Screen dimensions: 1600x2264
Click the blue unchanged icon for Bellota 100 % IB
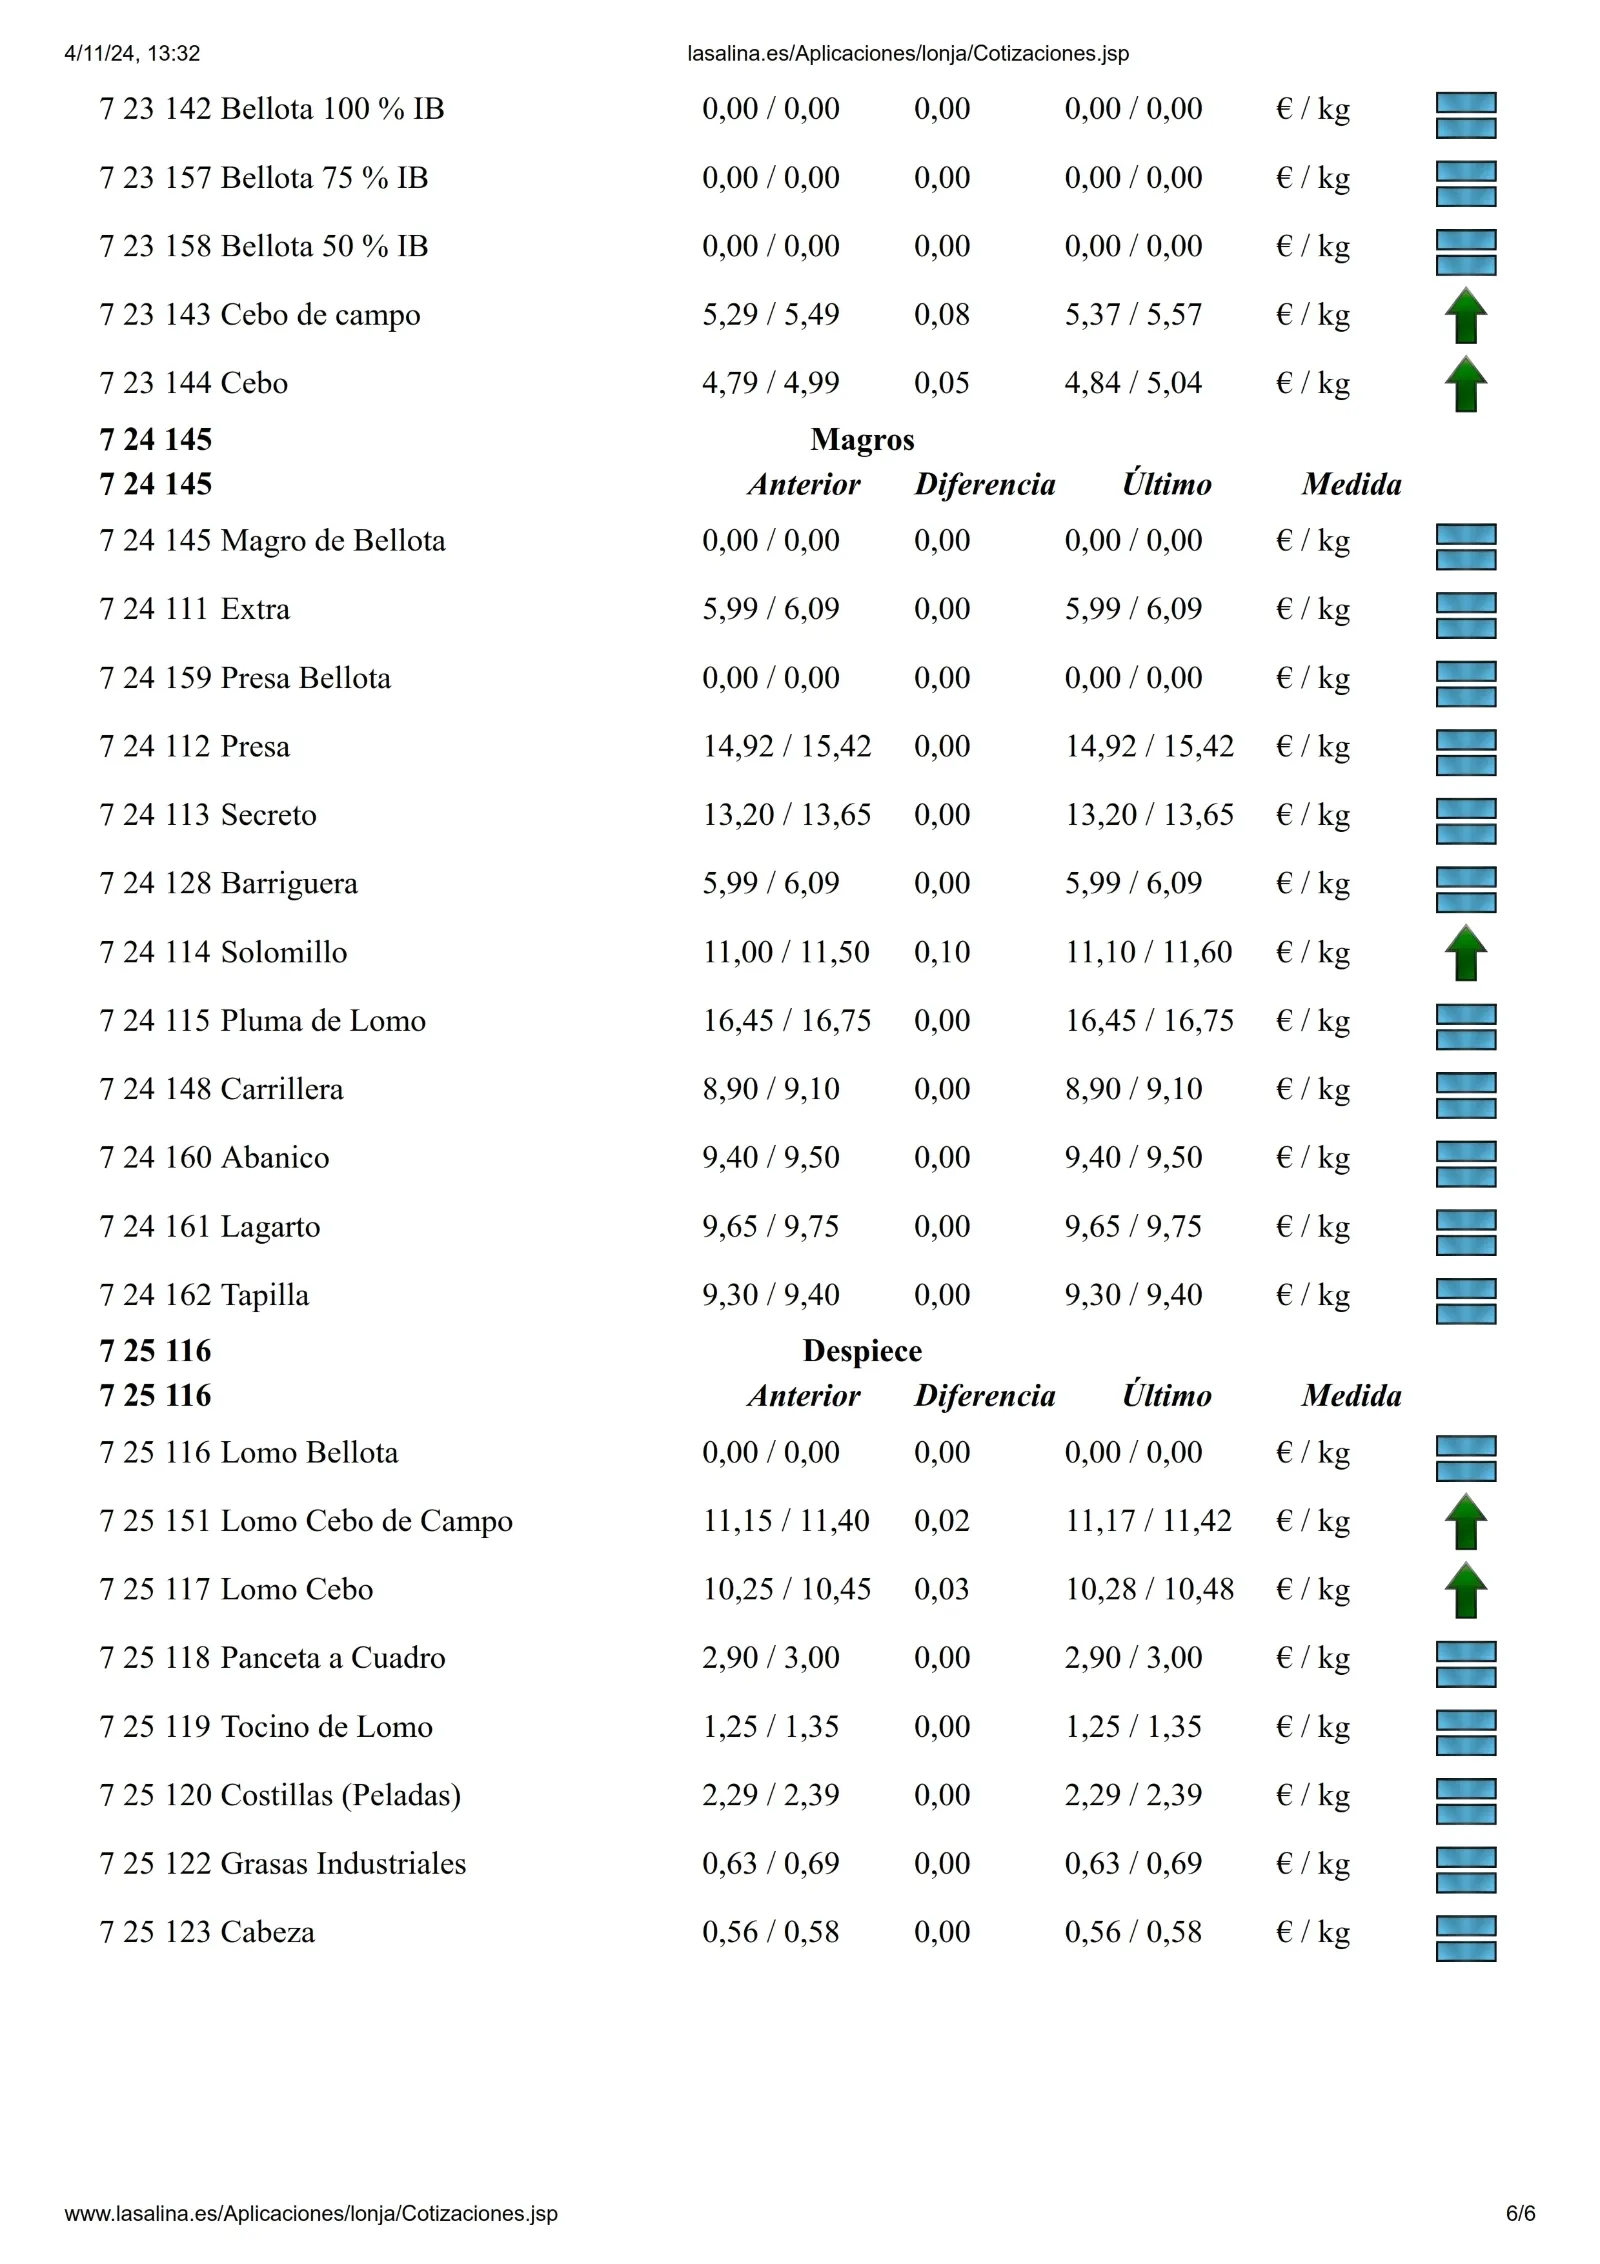[1466, 115]
